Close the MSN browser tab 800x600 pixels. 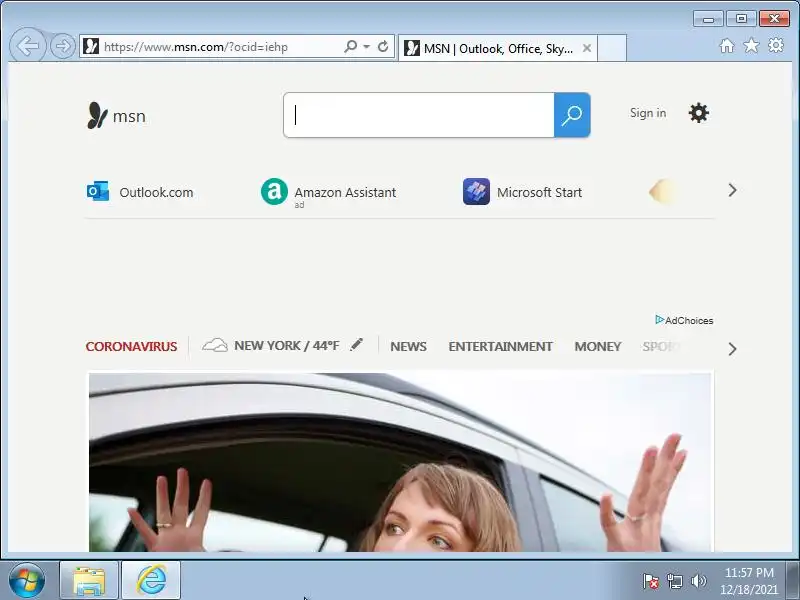click(x=587, y=48)
